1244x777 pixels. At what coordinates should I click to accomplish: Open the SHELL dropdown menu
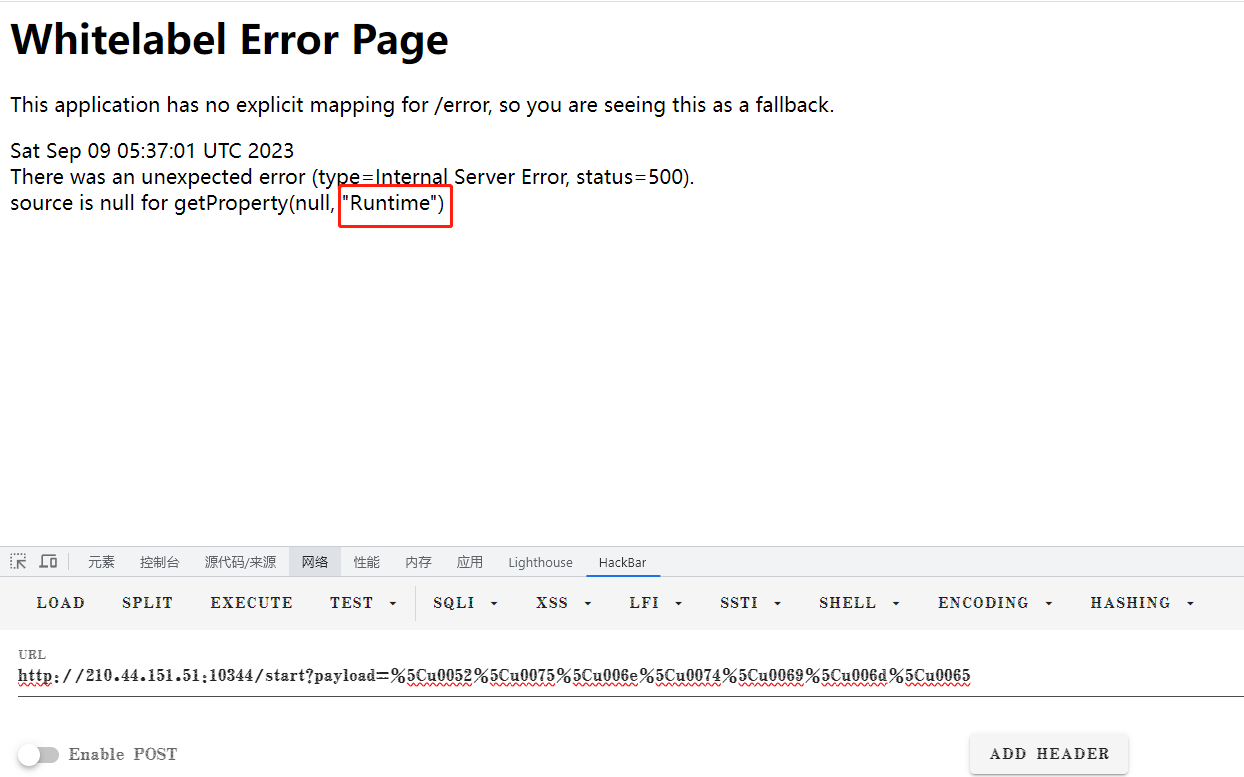[859, 603]
